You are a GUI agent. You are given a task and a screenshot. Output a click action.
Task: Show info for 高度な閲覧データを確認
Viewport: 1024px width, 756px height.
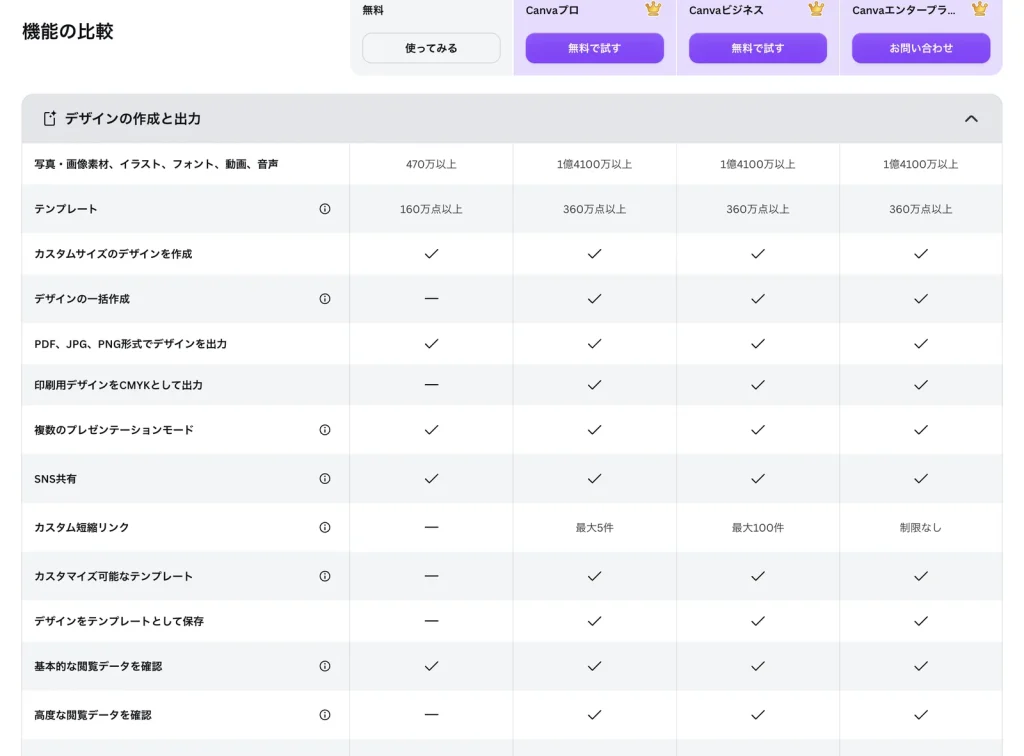point(325,715)
